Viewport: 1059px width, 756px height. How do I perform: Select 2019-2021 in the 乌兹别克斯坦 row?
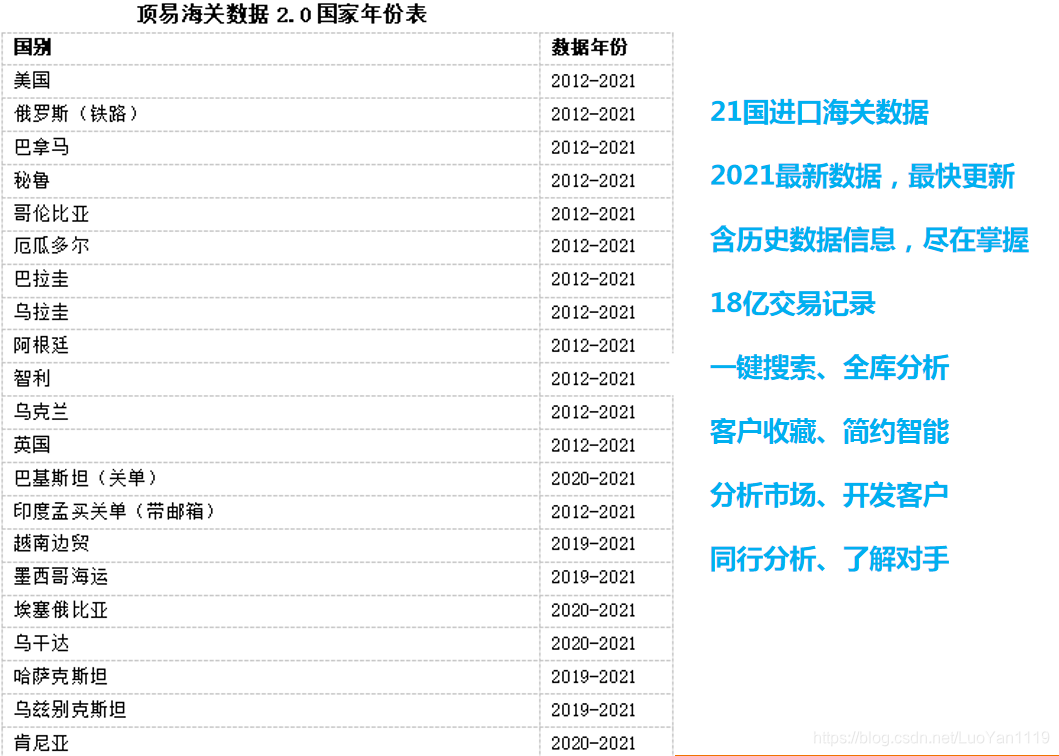(593, 710)
